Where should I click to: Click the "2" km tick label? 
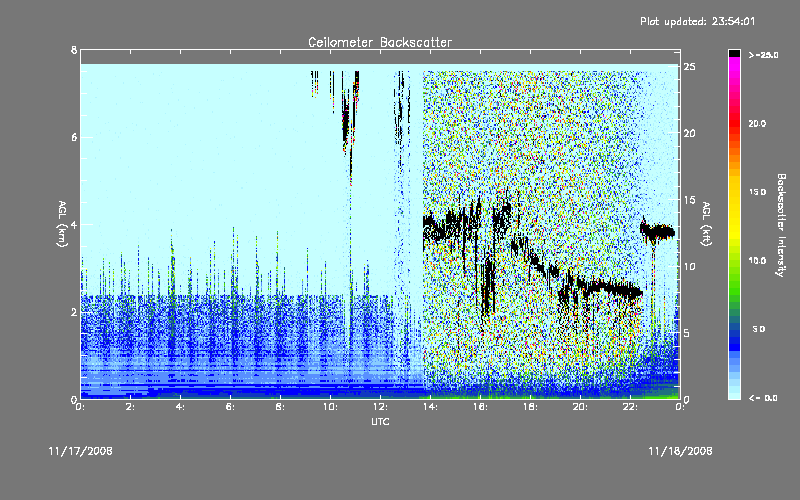point(74,312)
